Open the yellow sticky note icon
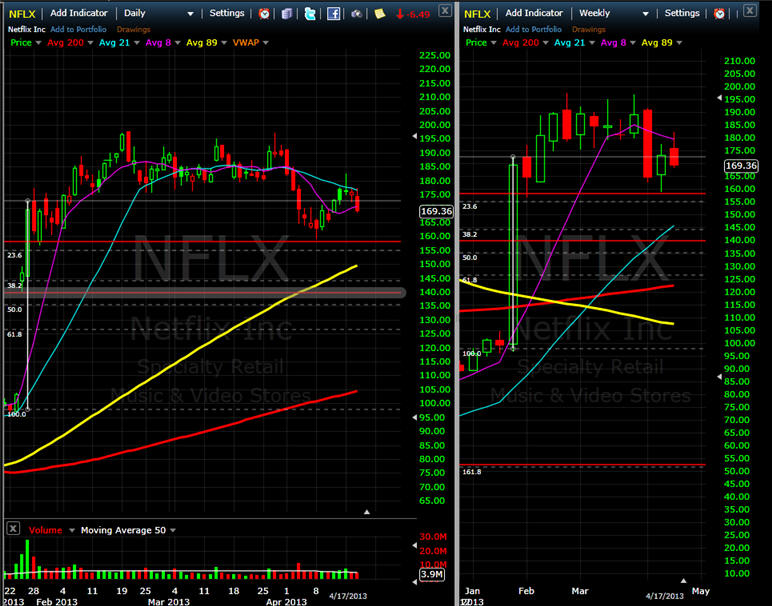The width and height of the screenshot is (772, 606). 380,14
